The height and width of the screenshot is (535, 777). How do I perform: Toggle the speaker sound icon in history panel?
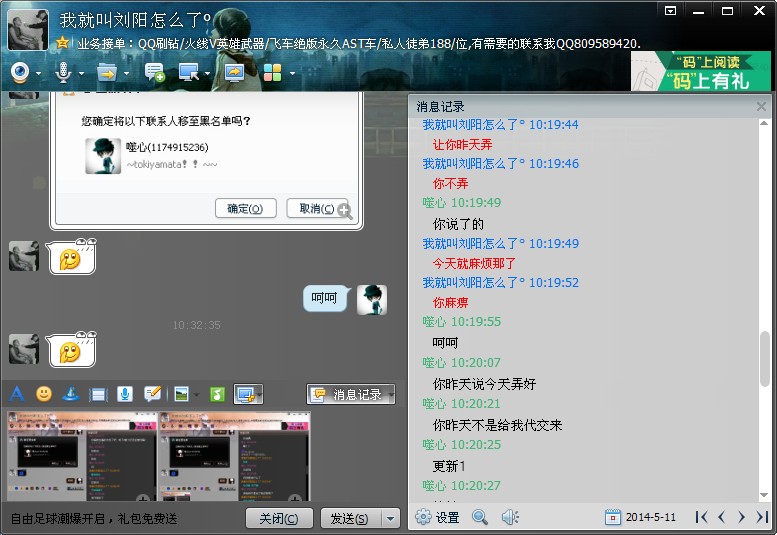[510, 517]
